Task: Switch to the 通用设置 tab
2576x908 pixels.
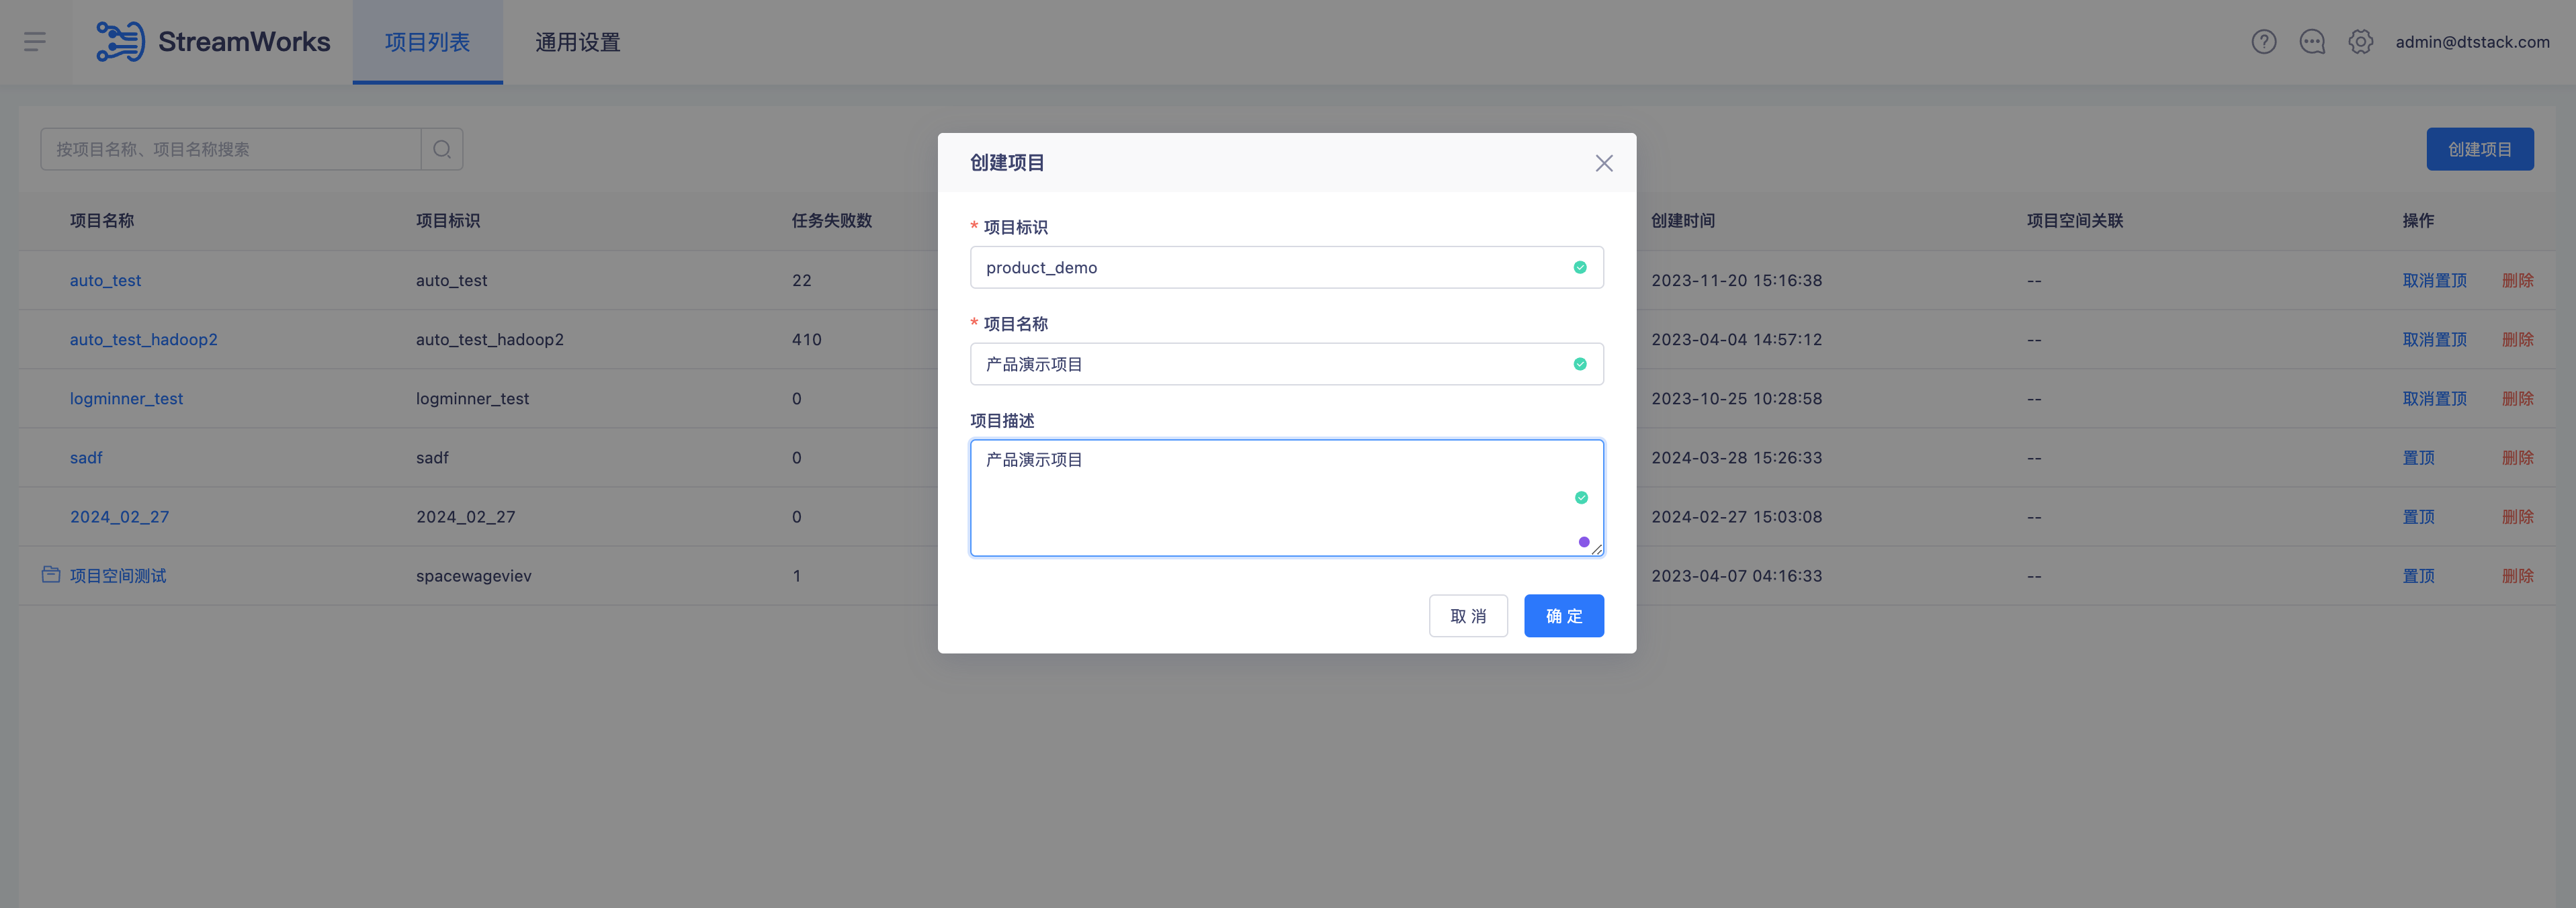Action: click(x=578, y=42)
